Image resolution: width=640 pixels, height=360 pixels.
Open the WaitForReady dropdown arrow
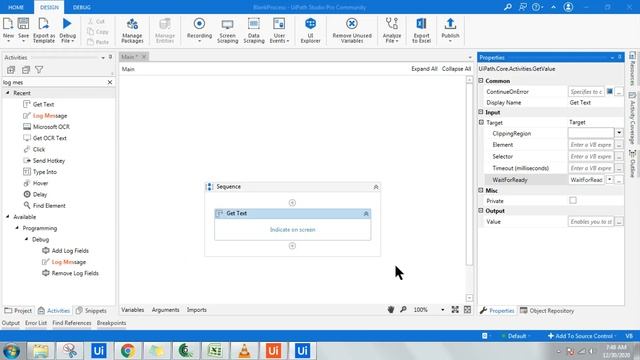click(x=610, y=180)
